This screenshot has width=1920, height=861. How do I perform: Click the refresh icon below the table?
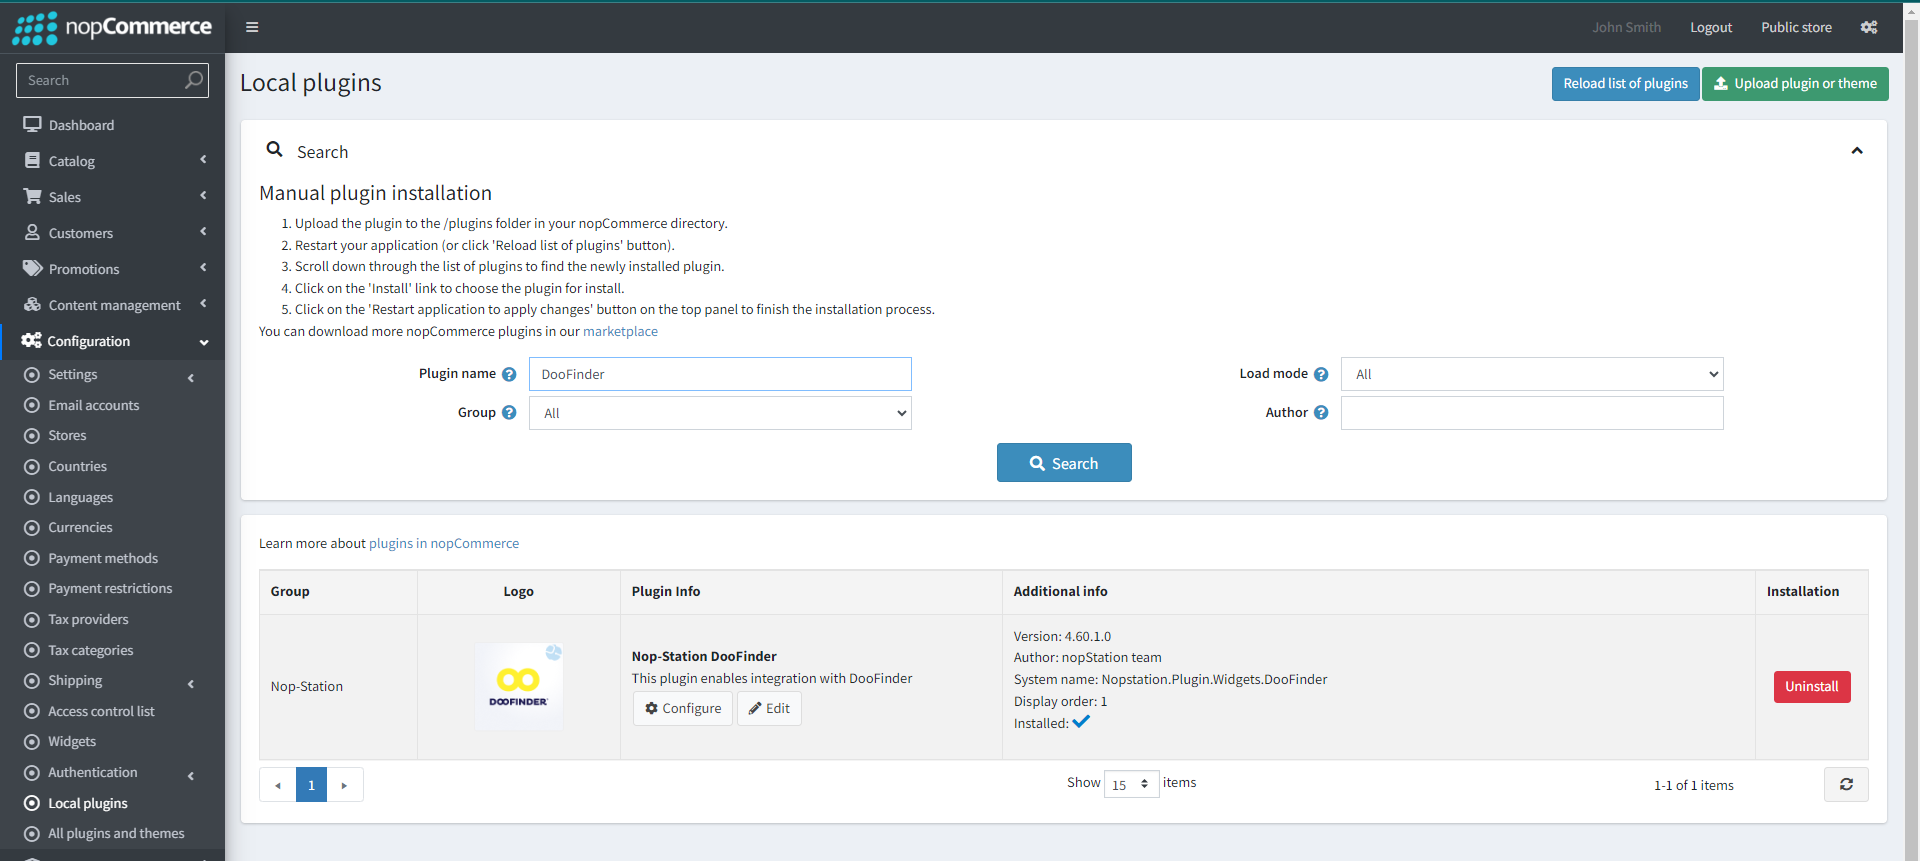(x=1846, y=785)
